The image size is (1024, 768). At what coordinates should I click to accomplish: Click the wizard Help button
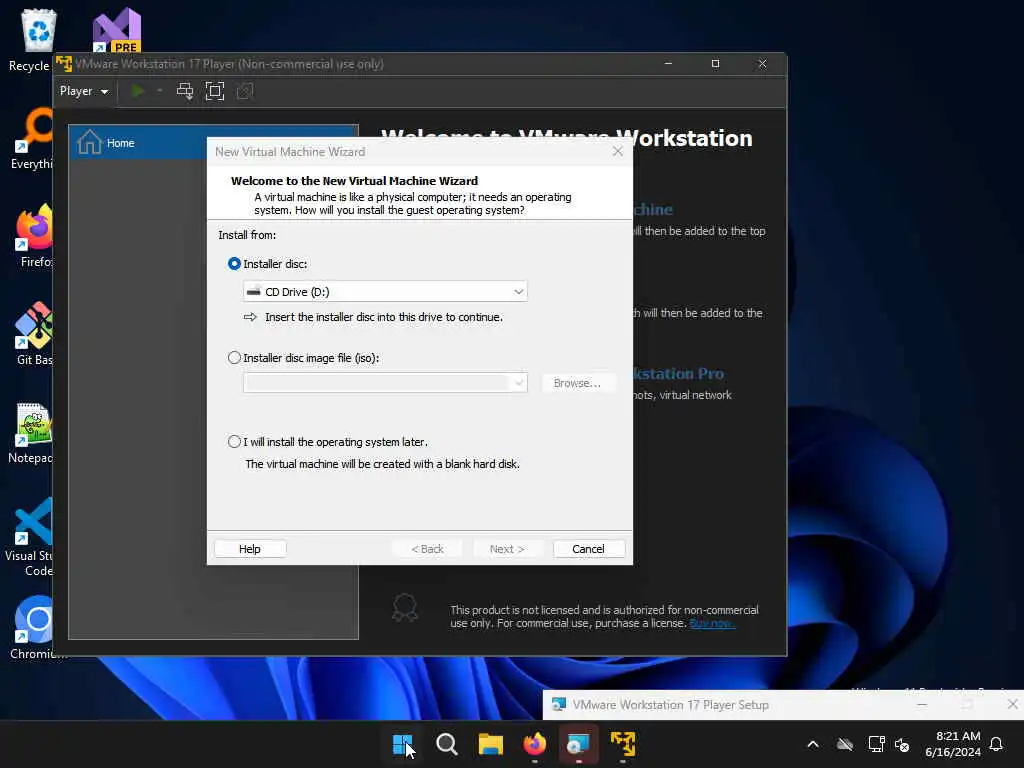pos(250,549)
